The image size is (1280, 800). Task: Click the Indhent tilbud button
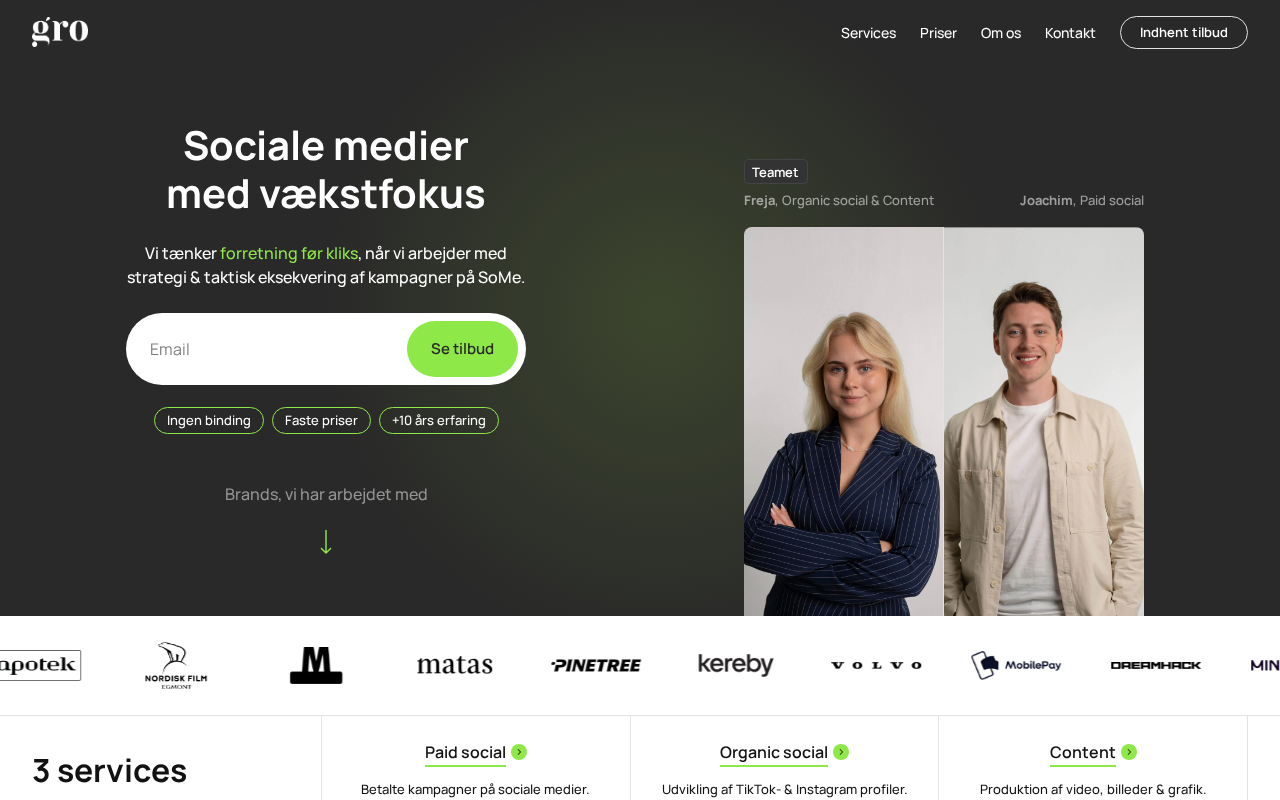(x=1184, y=32)
